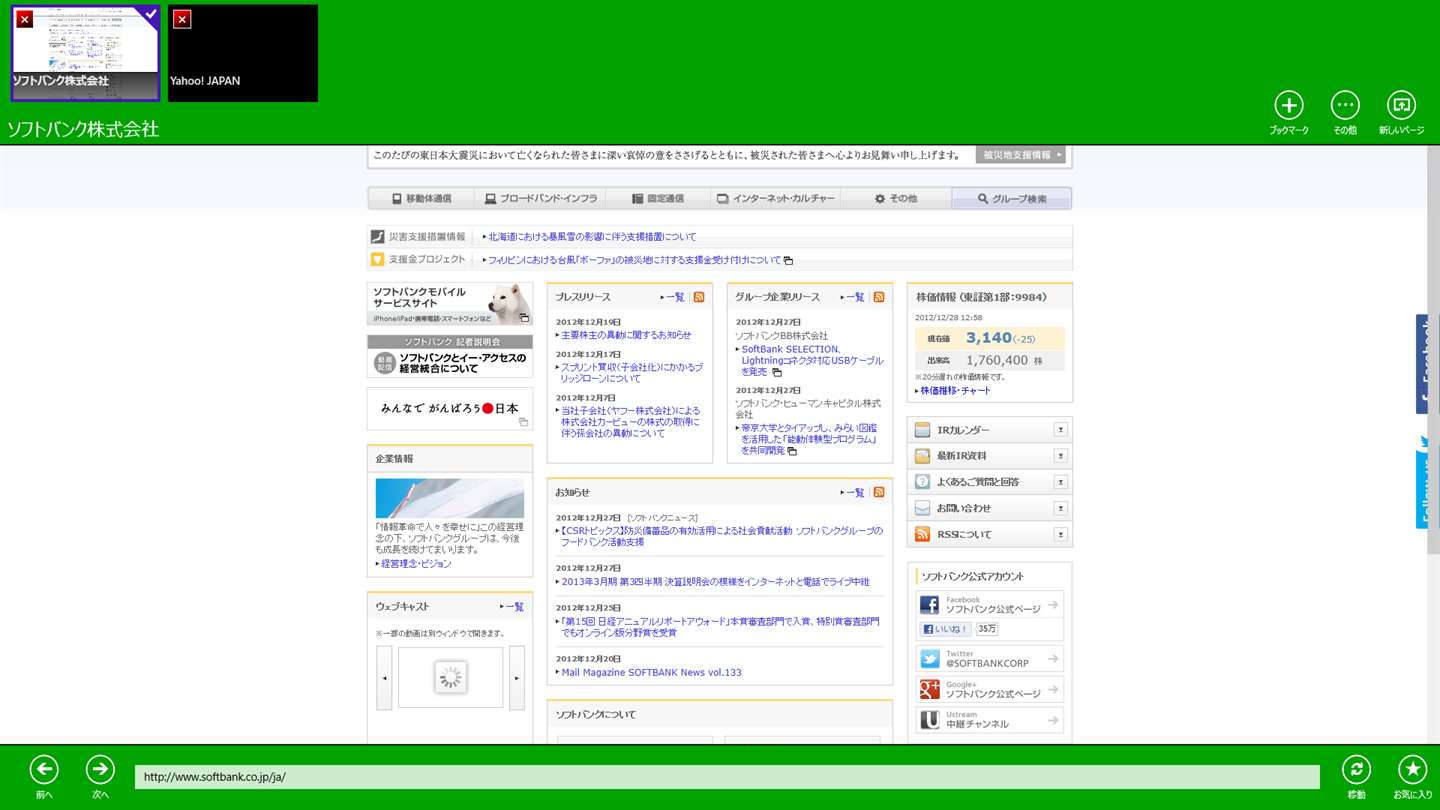Click the グループ企業リリース RSS feed icon
The width and height of the screenshot is (1440, 810).
[x=879, y=297]
